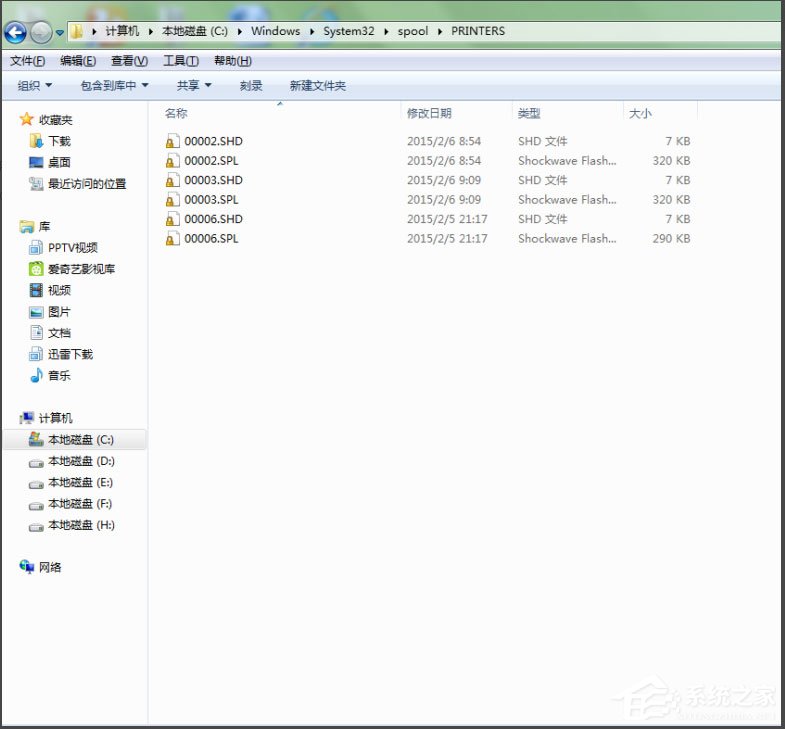Screen dimensions: 785x729
Task: Click the back navigation arrow button
Action: tap(15, 32)
